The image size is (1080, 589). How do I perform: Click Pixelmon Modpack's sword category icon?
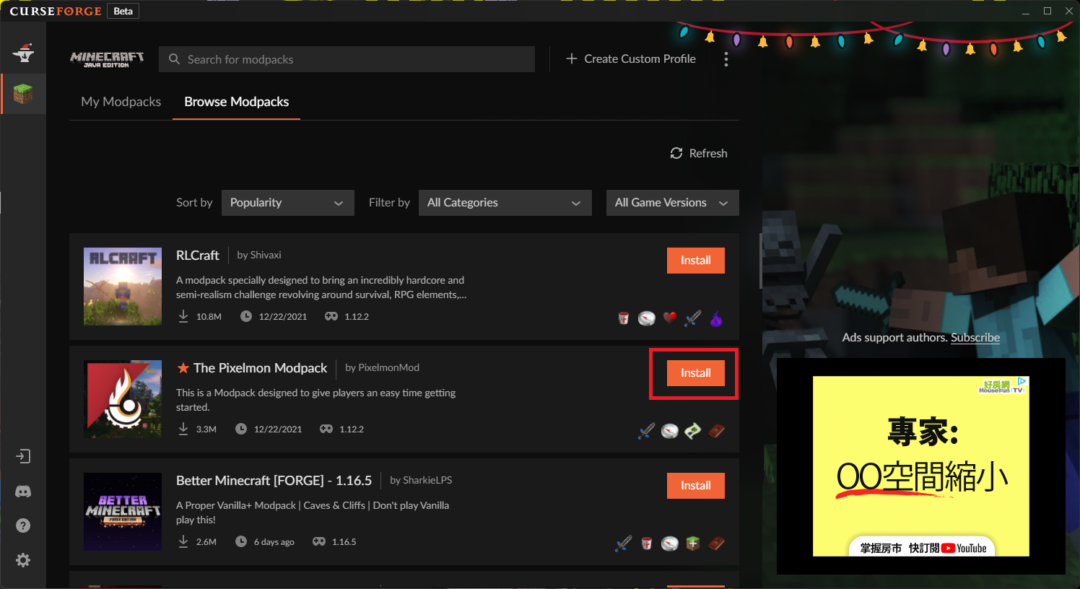(x=646, y=431)
